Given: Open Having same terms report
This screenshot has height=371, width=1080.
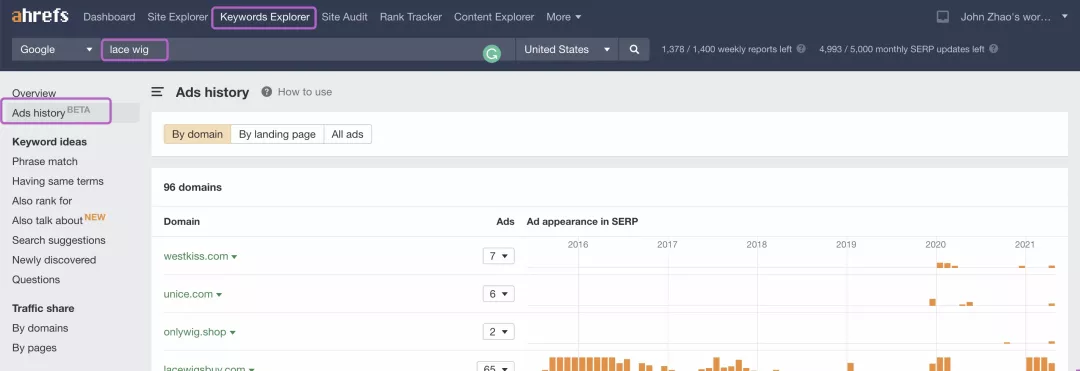Looking at the screenshot, I should pos(58,181).
